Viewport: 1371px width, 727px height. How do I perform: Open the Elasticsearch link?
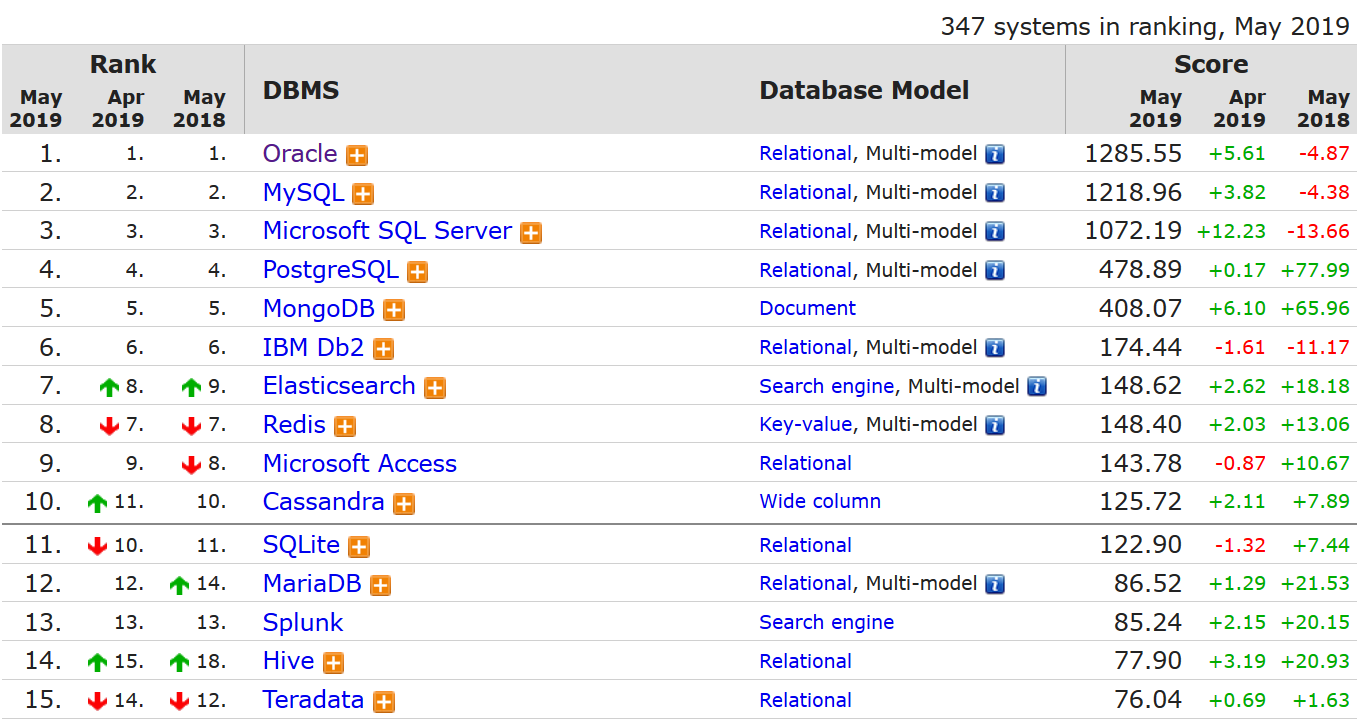pyautogui.click(x=339, y=386)
